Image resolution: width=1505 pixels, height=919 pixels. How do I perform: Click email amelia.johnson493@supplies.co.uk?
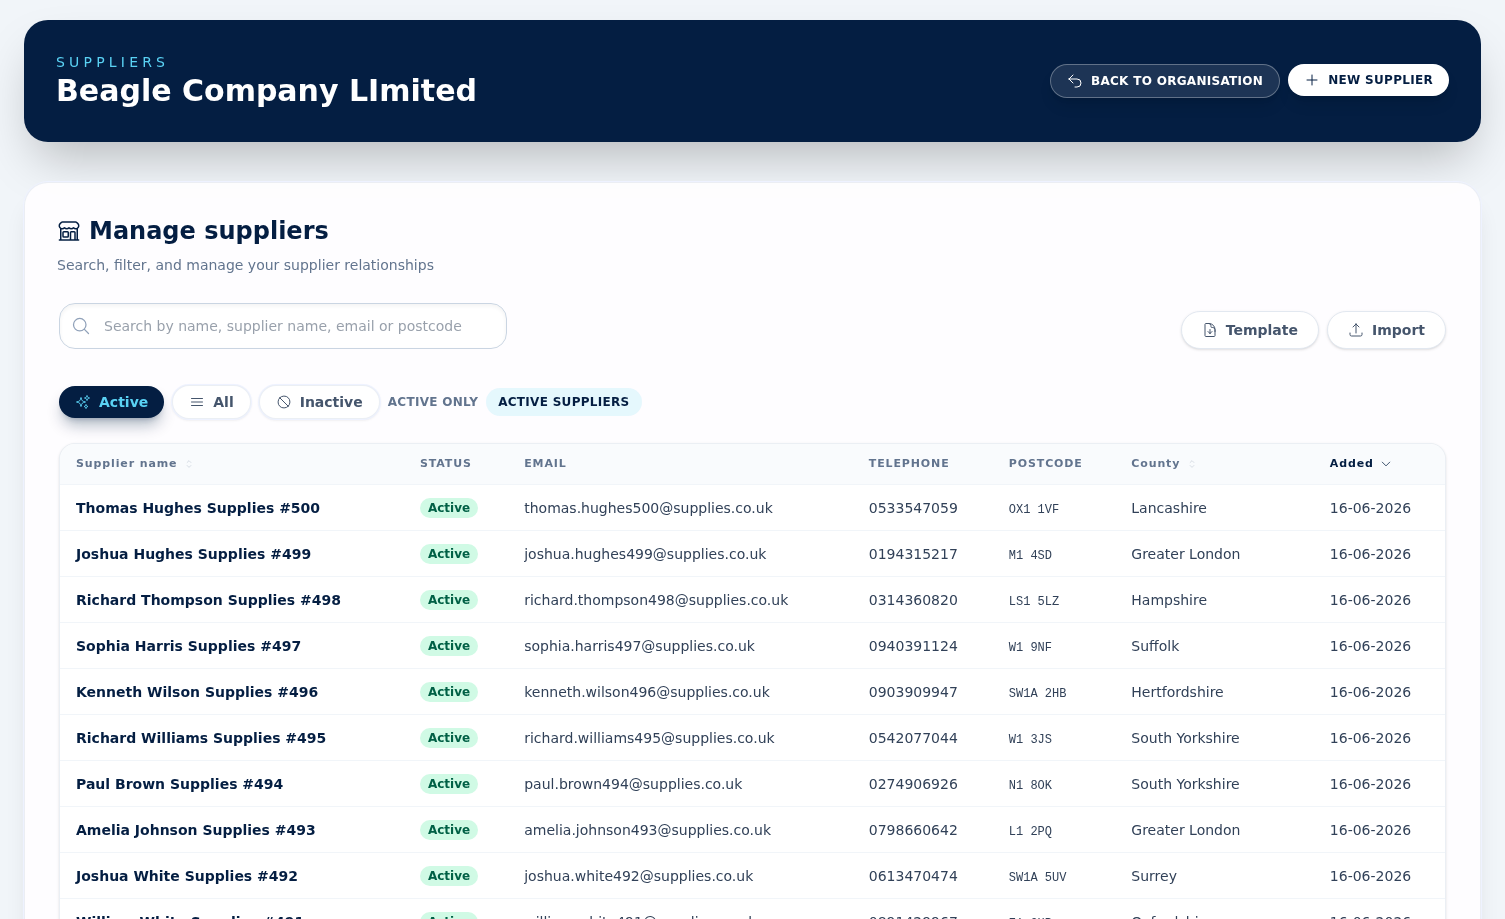point(647,830)
